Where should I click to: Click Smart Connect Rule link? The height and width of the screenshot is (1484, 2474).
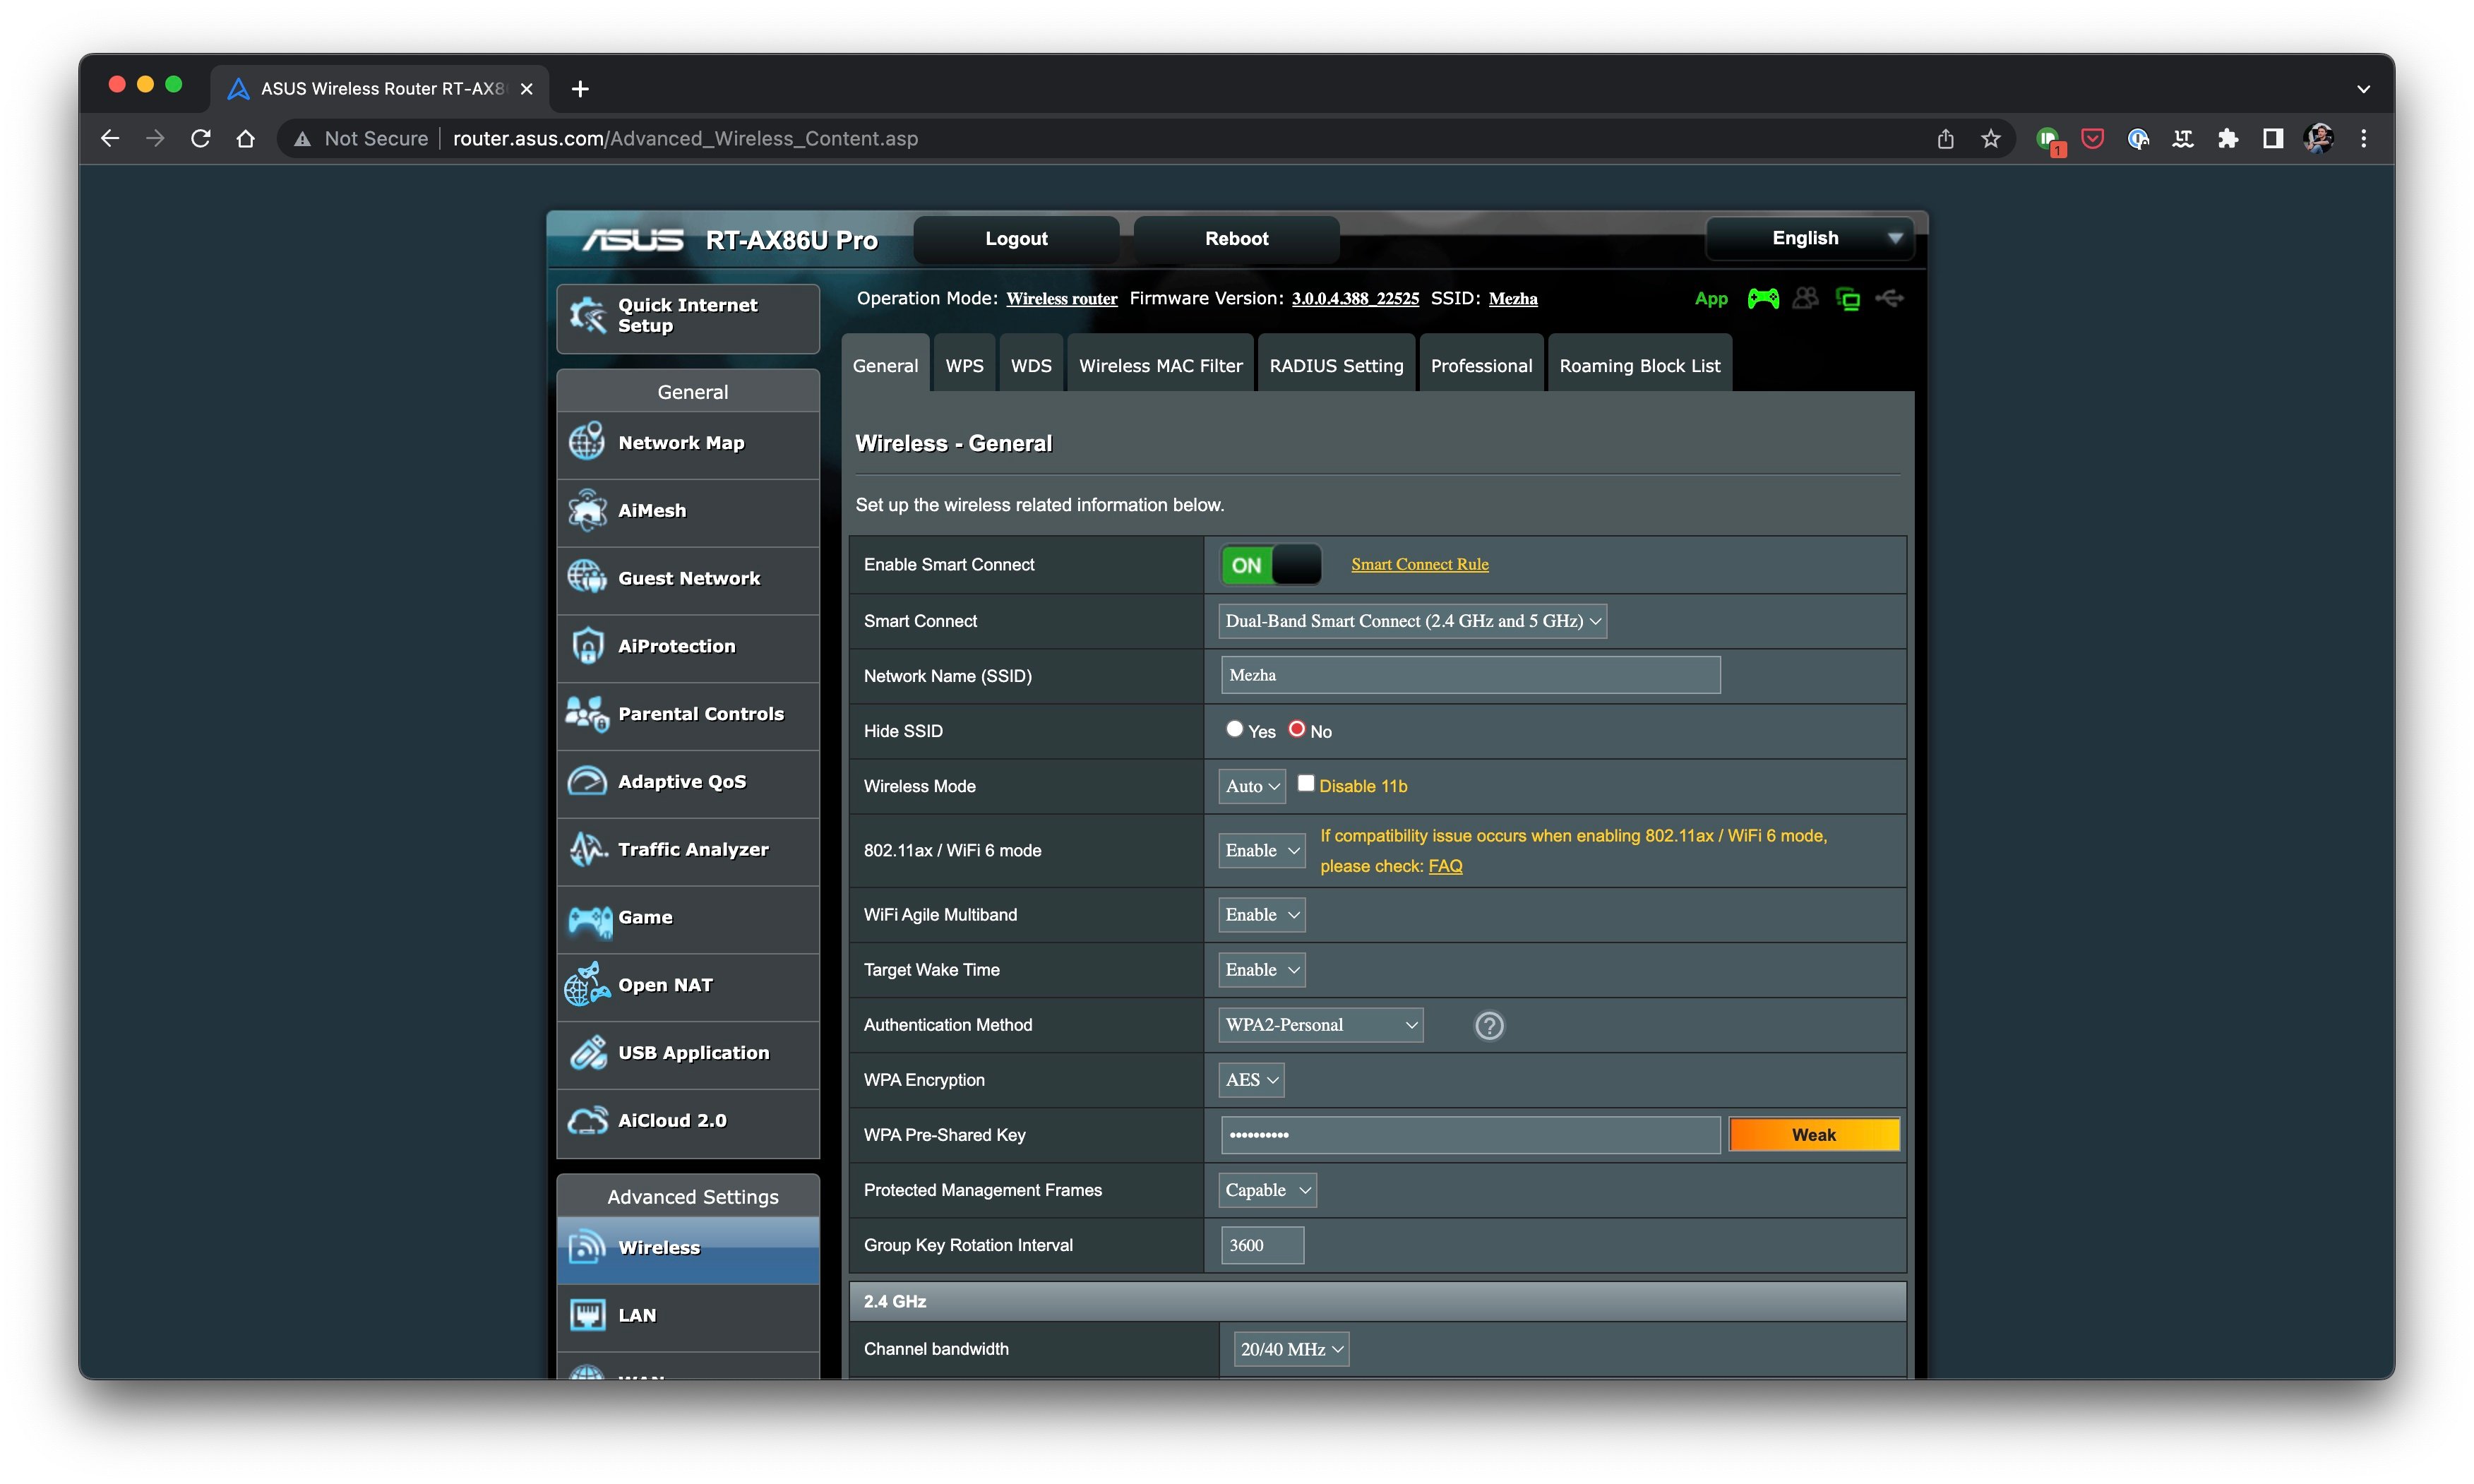click(x=1418, y=563)
